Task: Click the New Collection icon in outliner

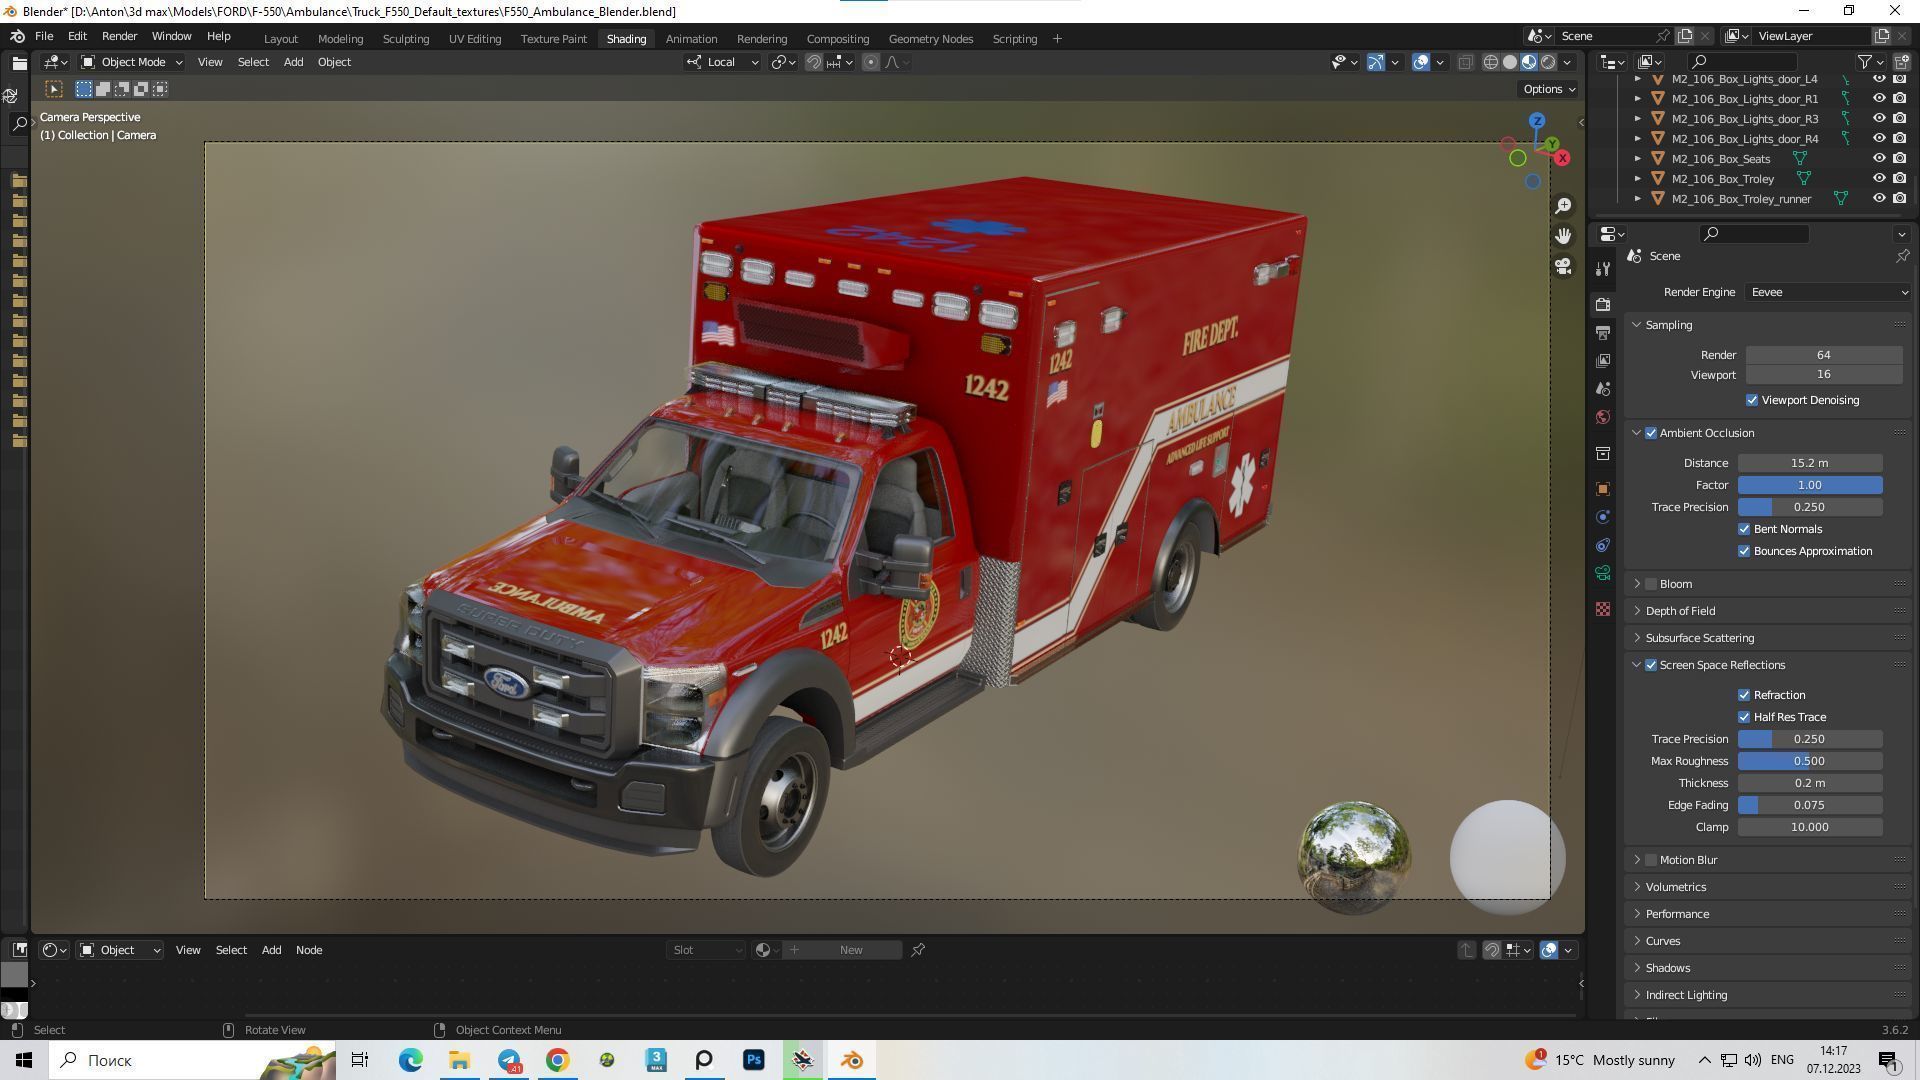Action: [1902, 62]
